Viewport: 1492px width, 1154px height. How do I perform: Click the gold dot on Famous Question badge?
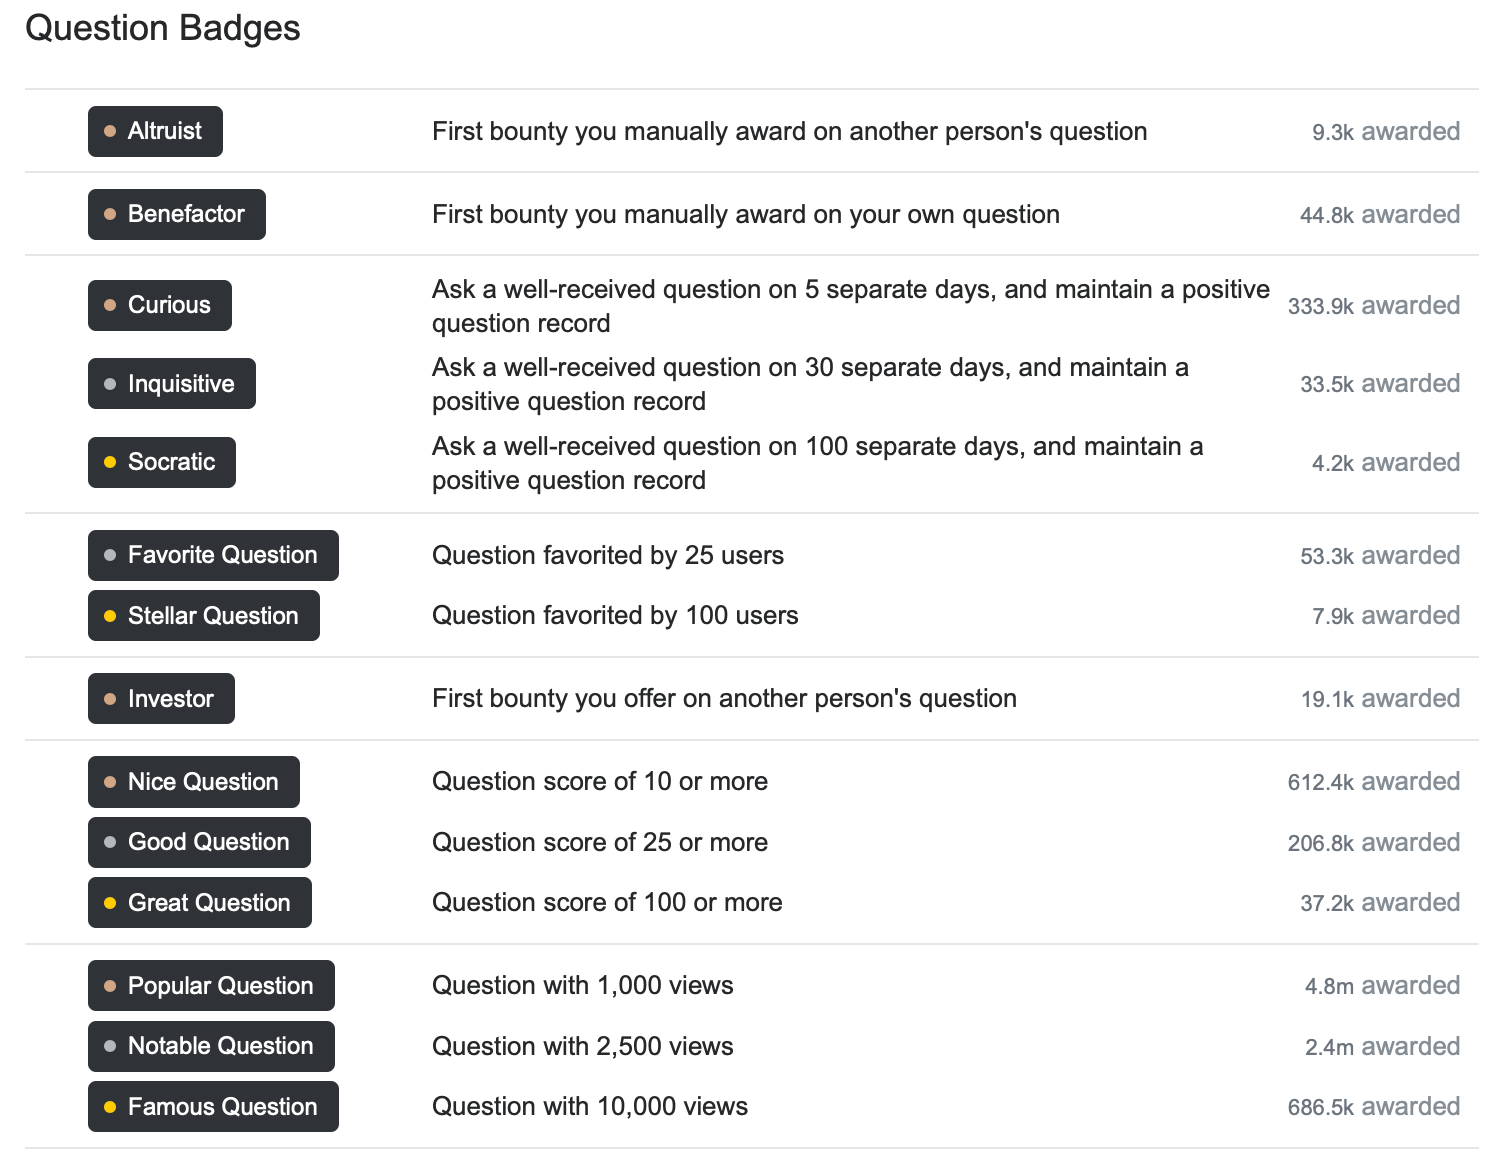110,1107
